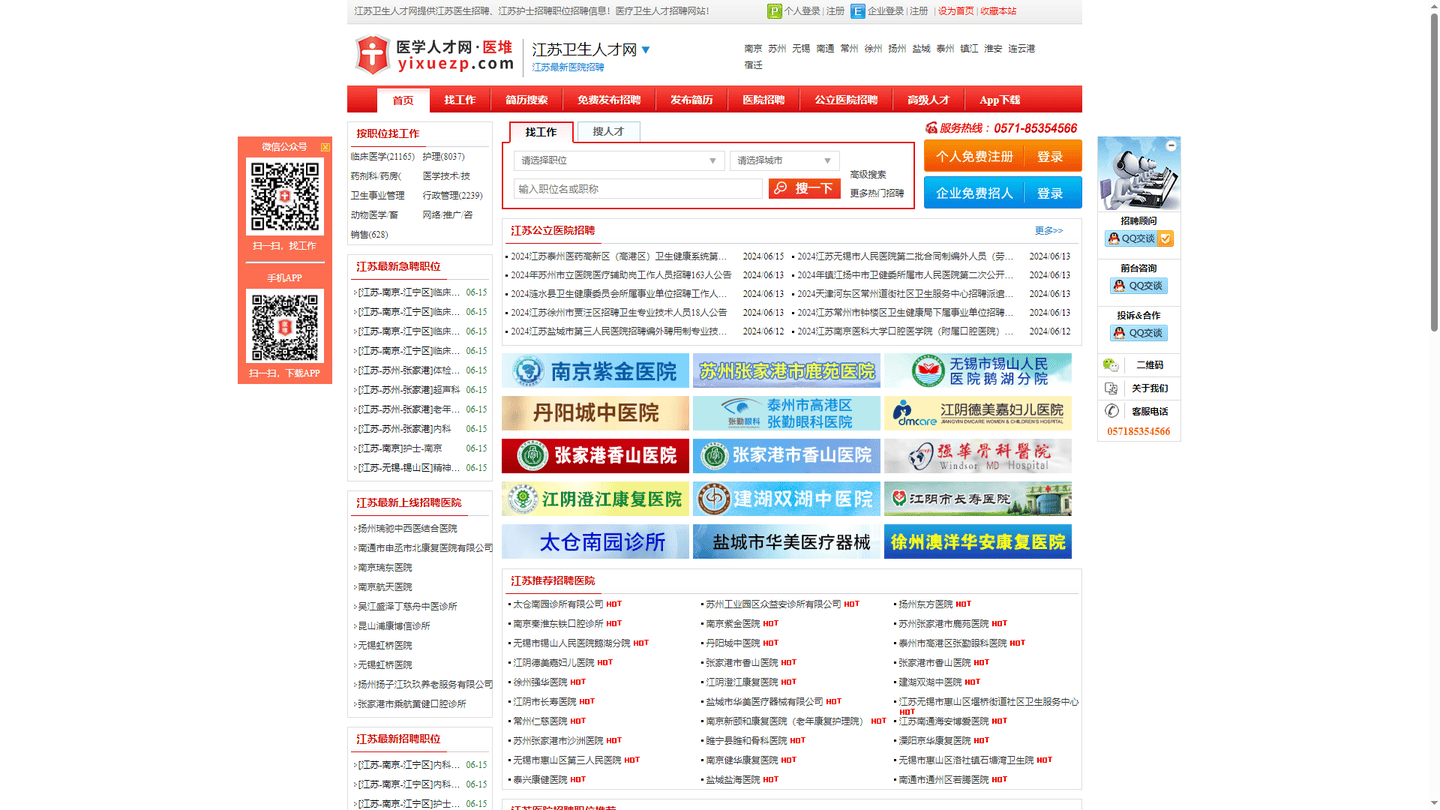Click QQ交谈 under 前台咨询

tap(1139, 286)
